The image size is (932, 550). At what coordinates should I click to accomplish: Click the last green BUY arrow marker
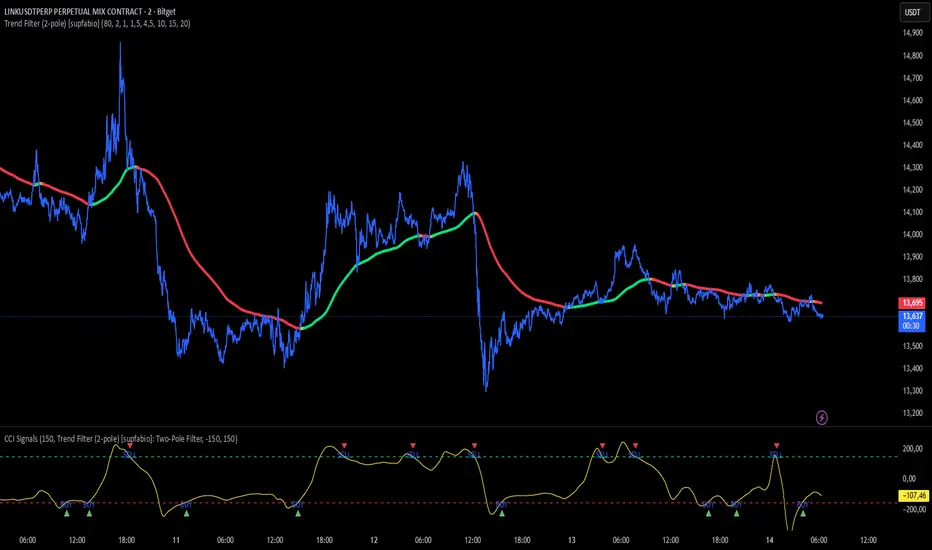[x=803, y=513]
